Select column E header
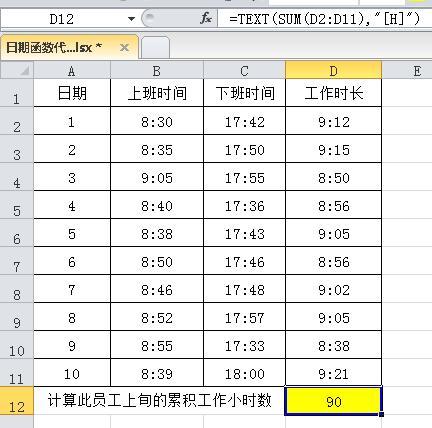432x428 pixels. click(x=407, y=70)
